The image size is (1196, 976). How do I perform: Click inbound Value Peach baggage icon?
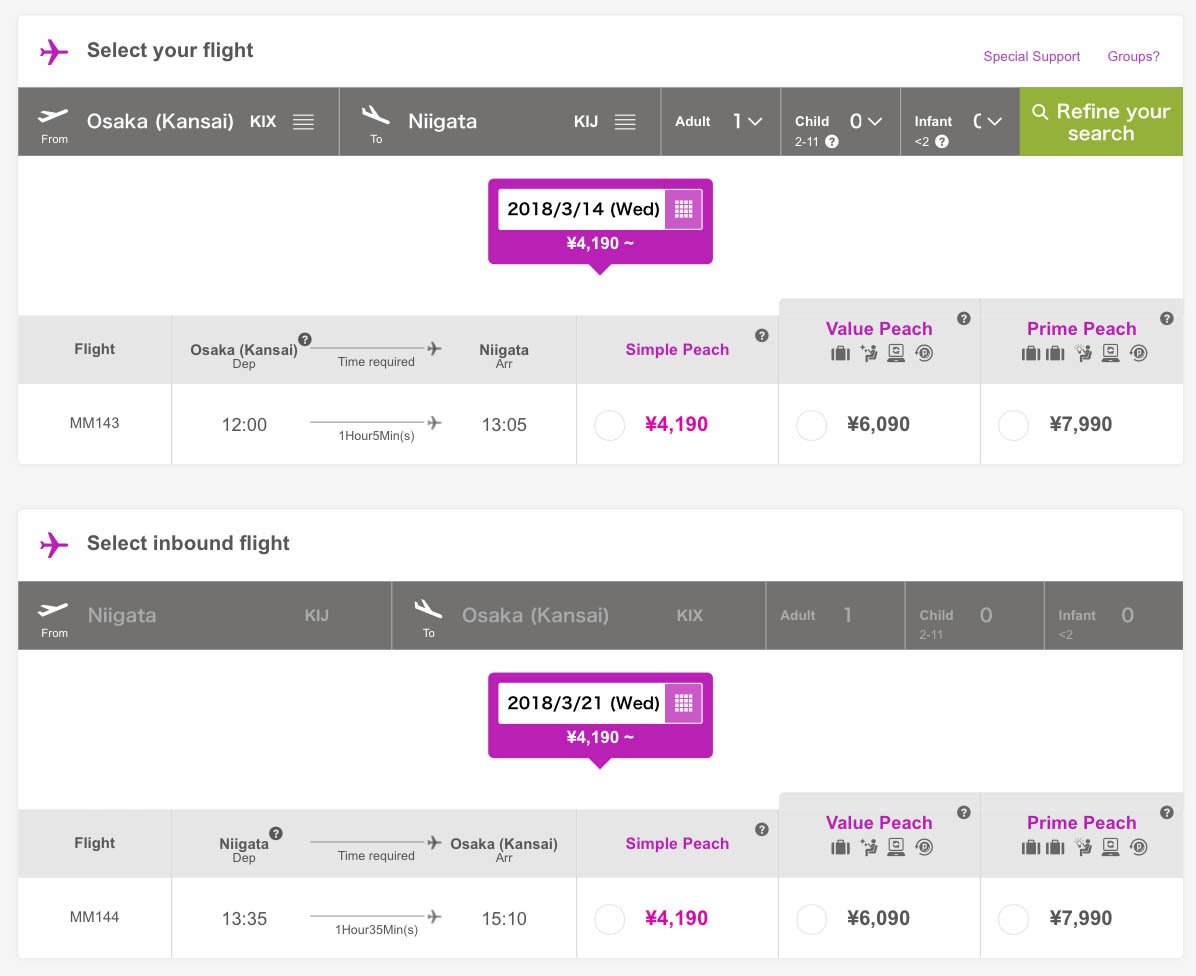[x=841, y=847]
